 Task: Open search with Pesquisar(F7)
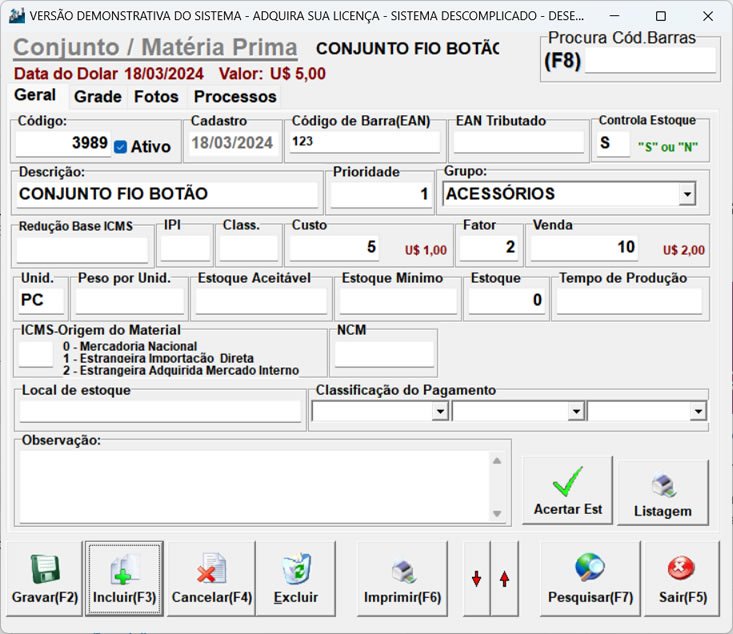(x=590, y=579)
